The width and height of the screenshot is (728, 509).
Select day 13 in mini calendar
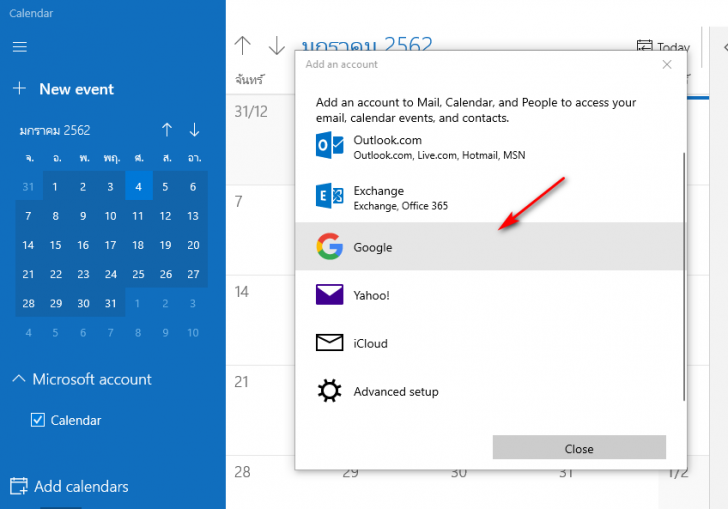[x=193, y=216]
